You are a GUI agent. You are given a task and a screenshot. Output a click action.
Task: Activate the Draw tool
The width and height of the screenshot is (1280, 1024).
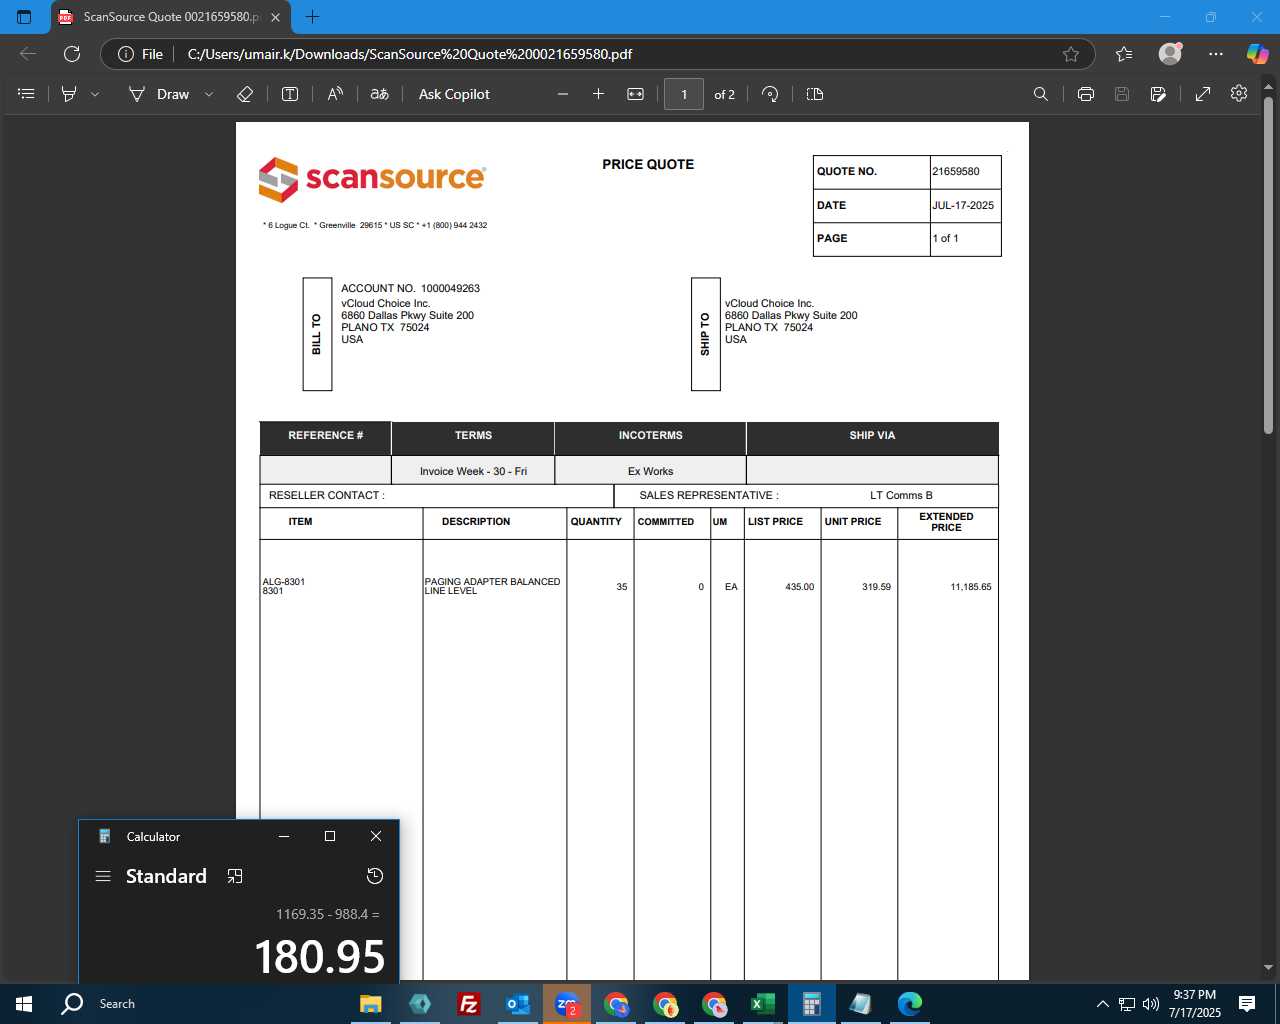(159, 94)
